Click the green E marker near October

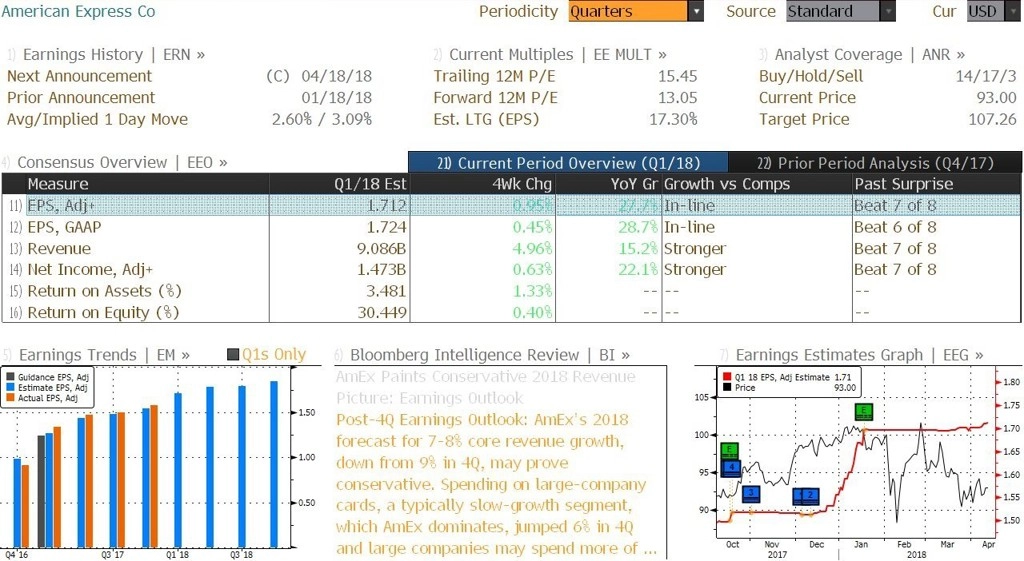[730, 450]
